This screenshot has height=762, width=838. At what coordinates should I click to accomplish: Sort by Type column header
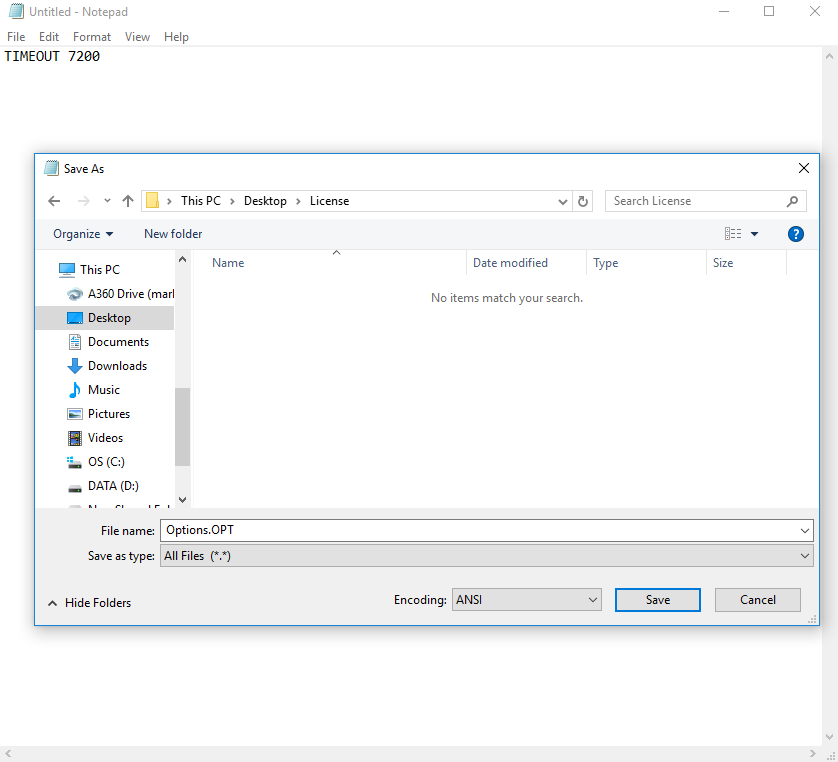pyautogui.click(x=606, y=263)
